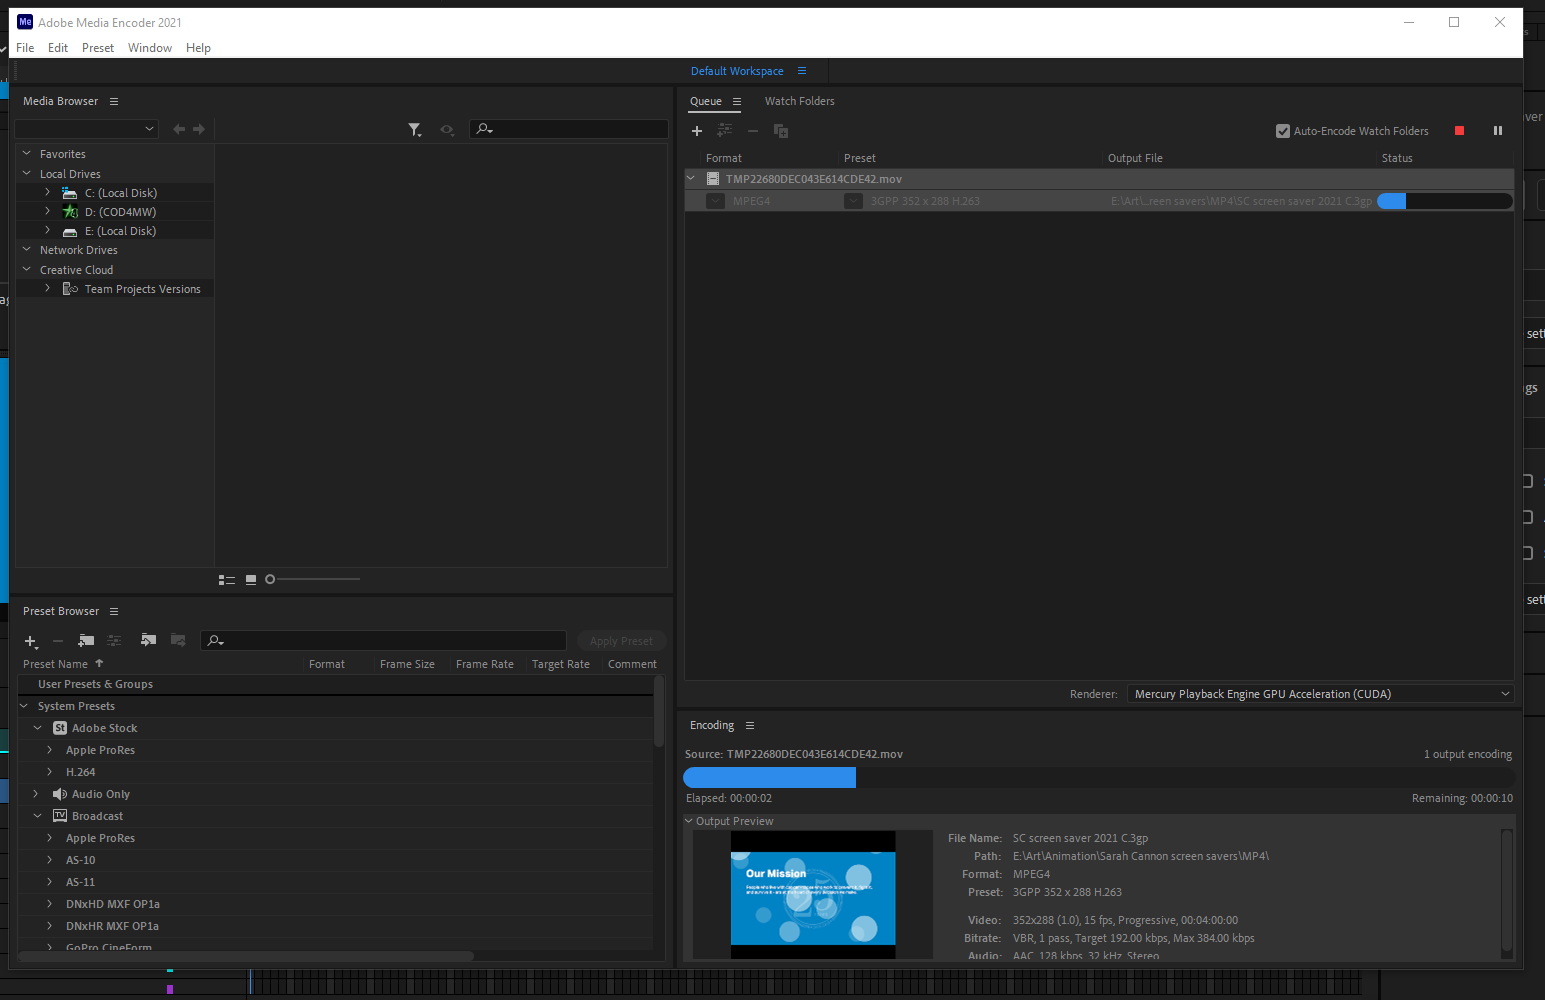Collapse the Broadcast presets group
The image size is (1545, 1000).
pyautogui.click(x=37, y=815)
